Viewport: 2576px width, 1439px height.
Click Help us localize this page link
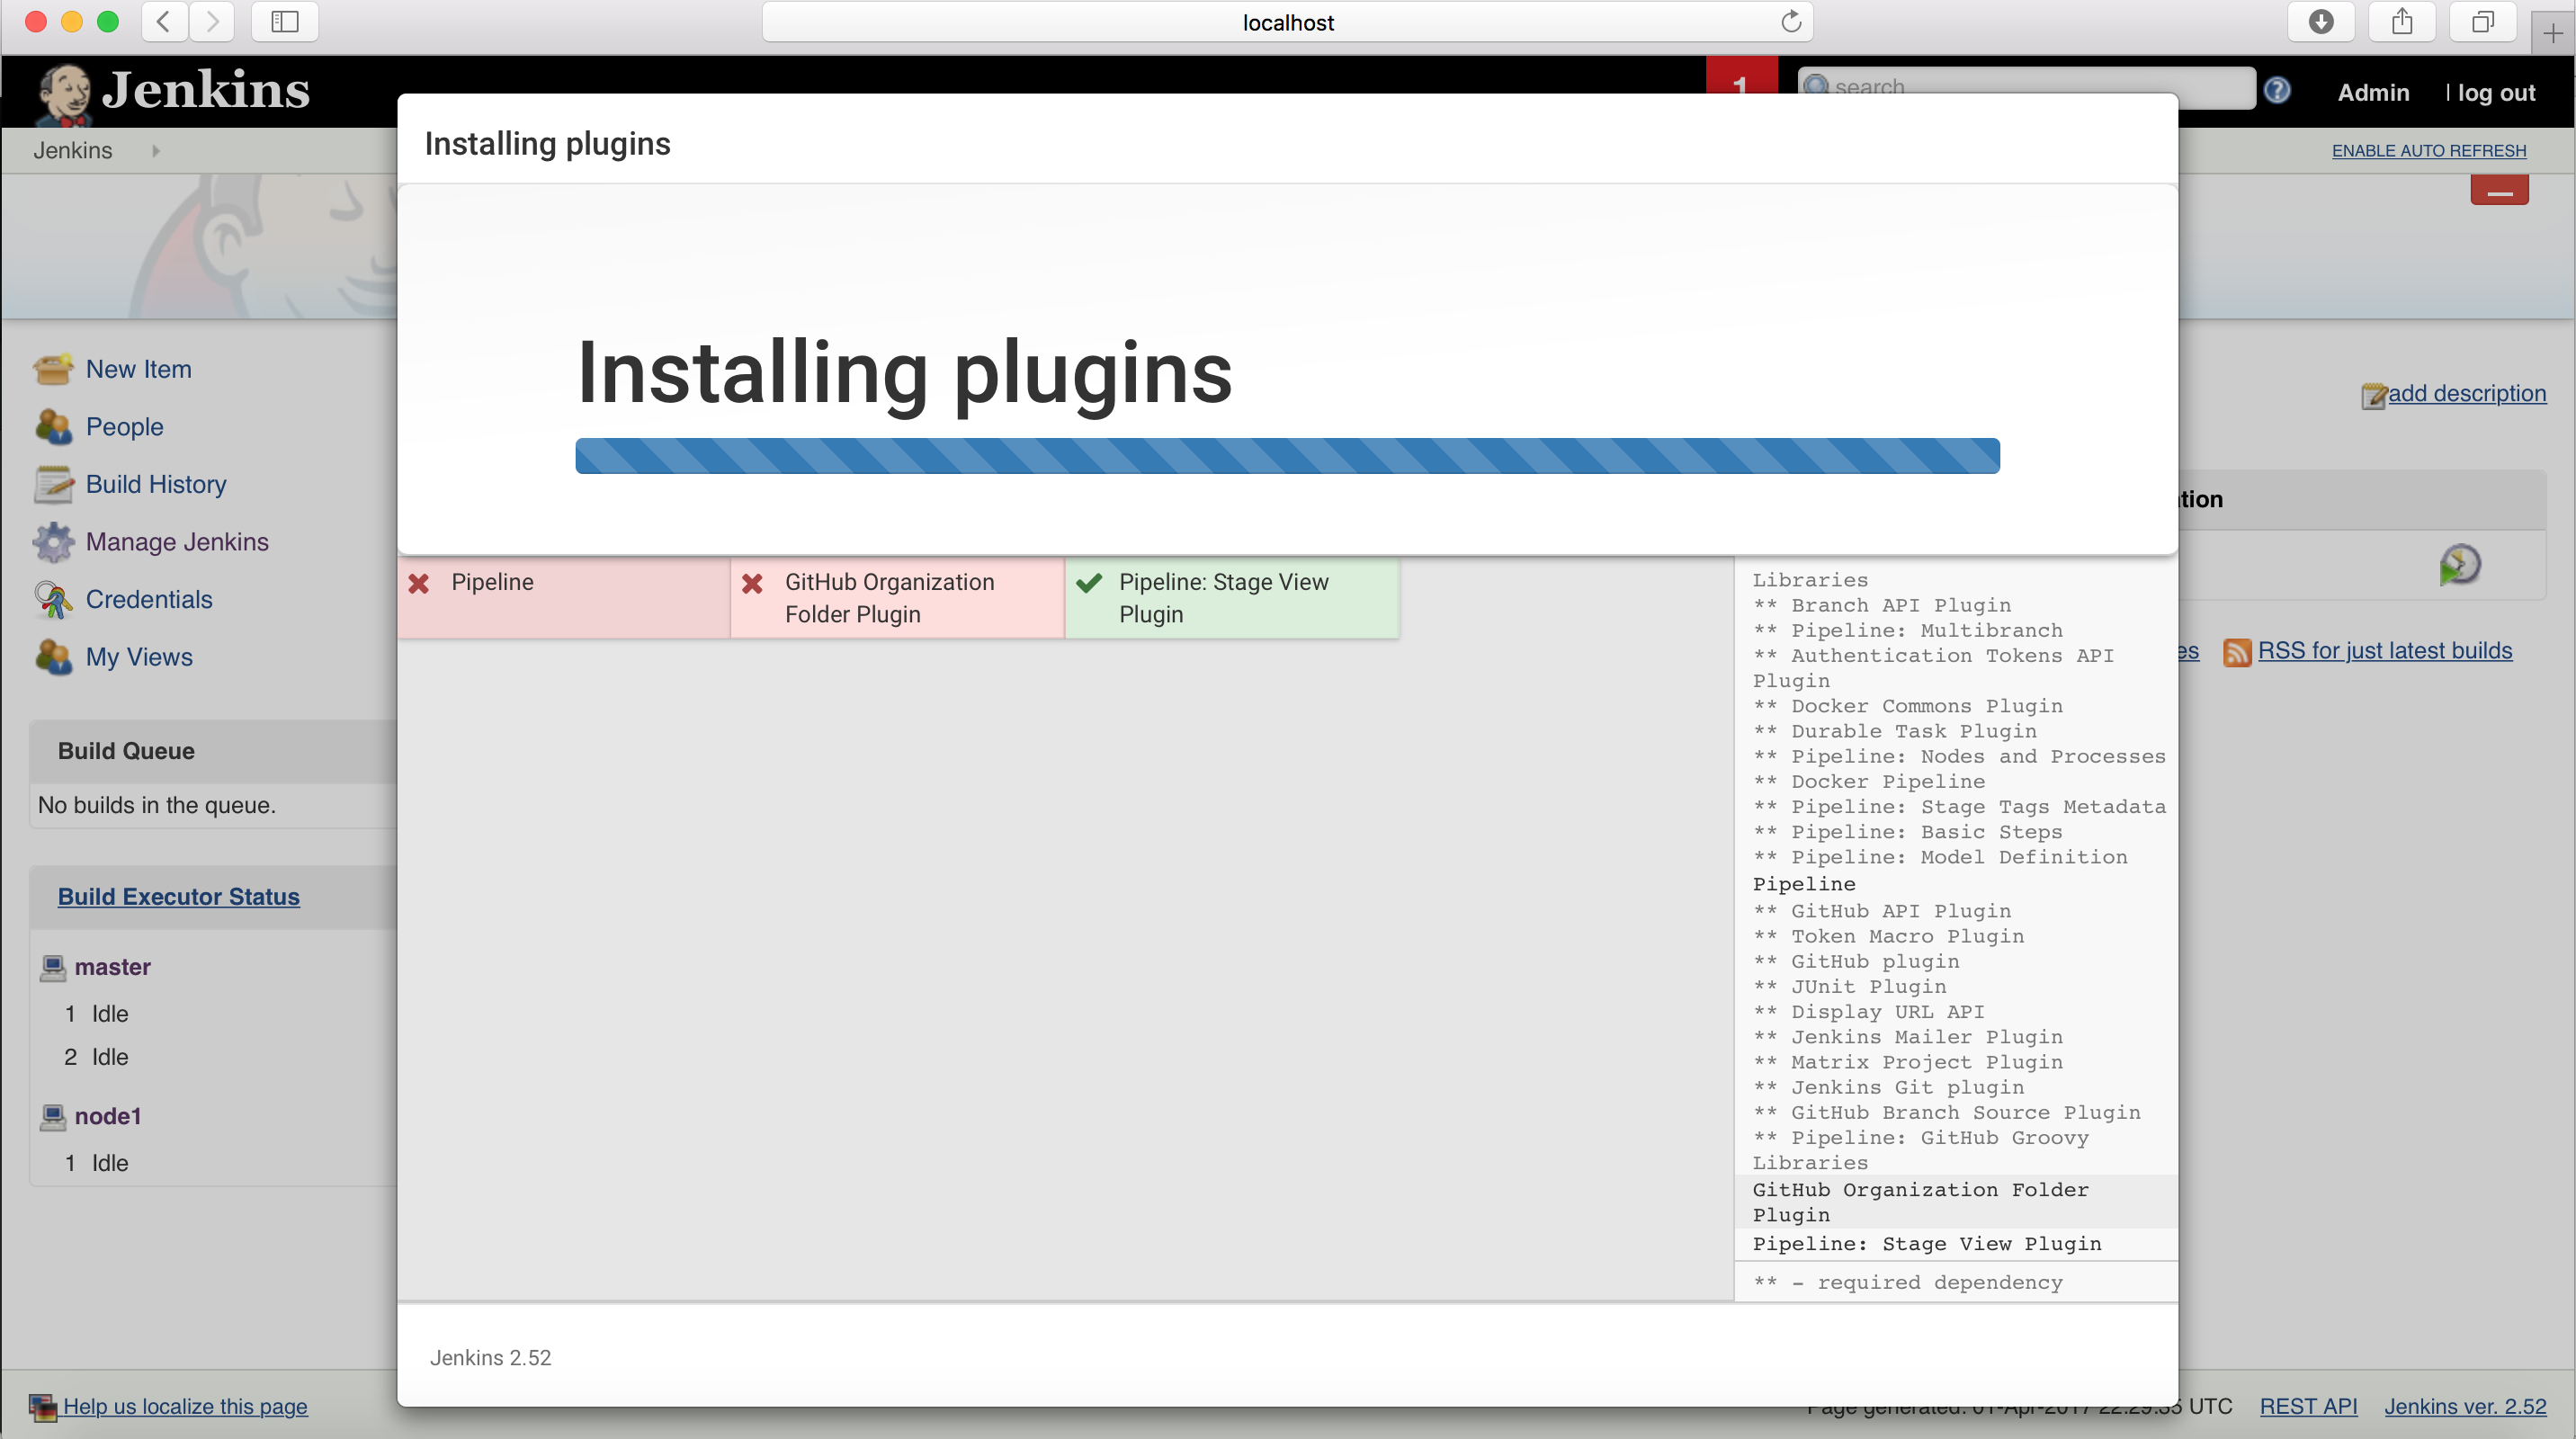click(x=186, y=1407)
